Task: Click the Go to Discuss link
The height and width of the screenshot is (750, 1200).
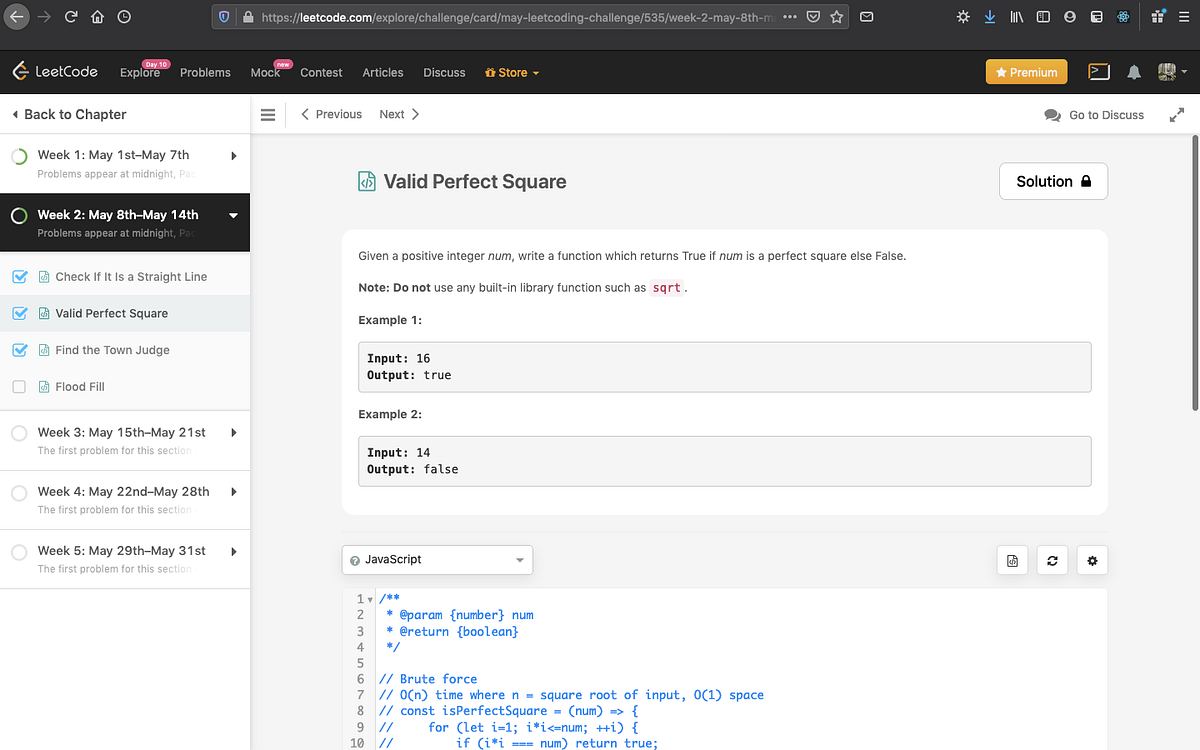Action: tap(1094, 115)
